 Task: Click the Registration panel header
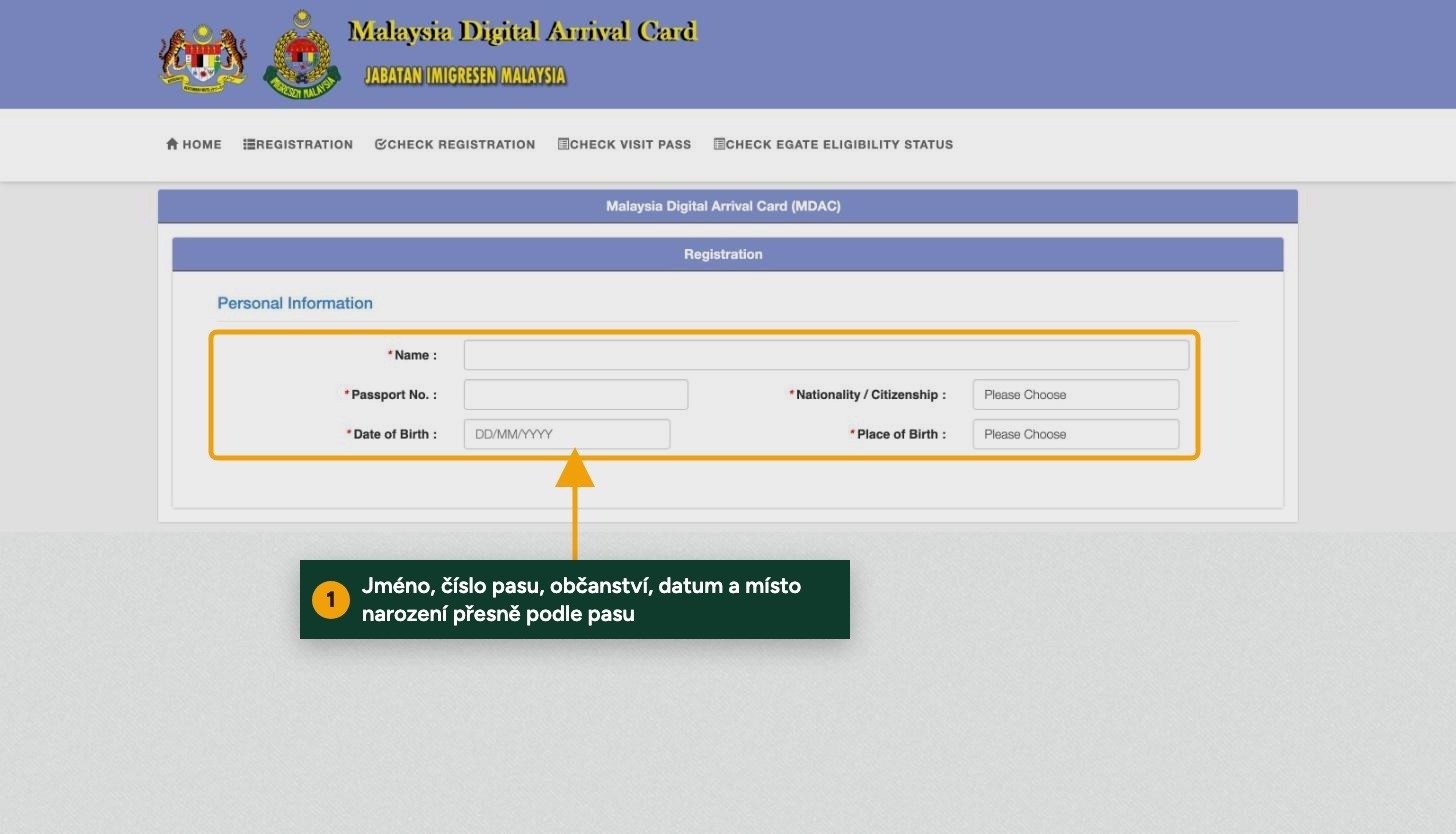click(x=728, y=254)
